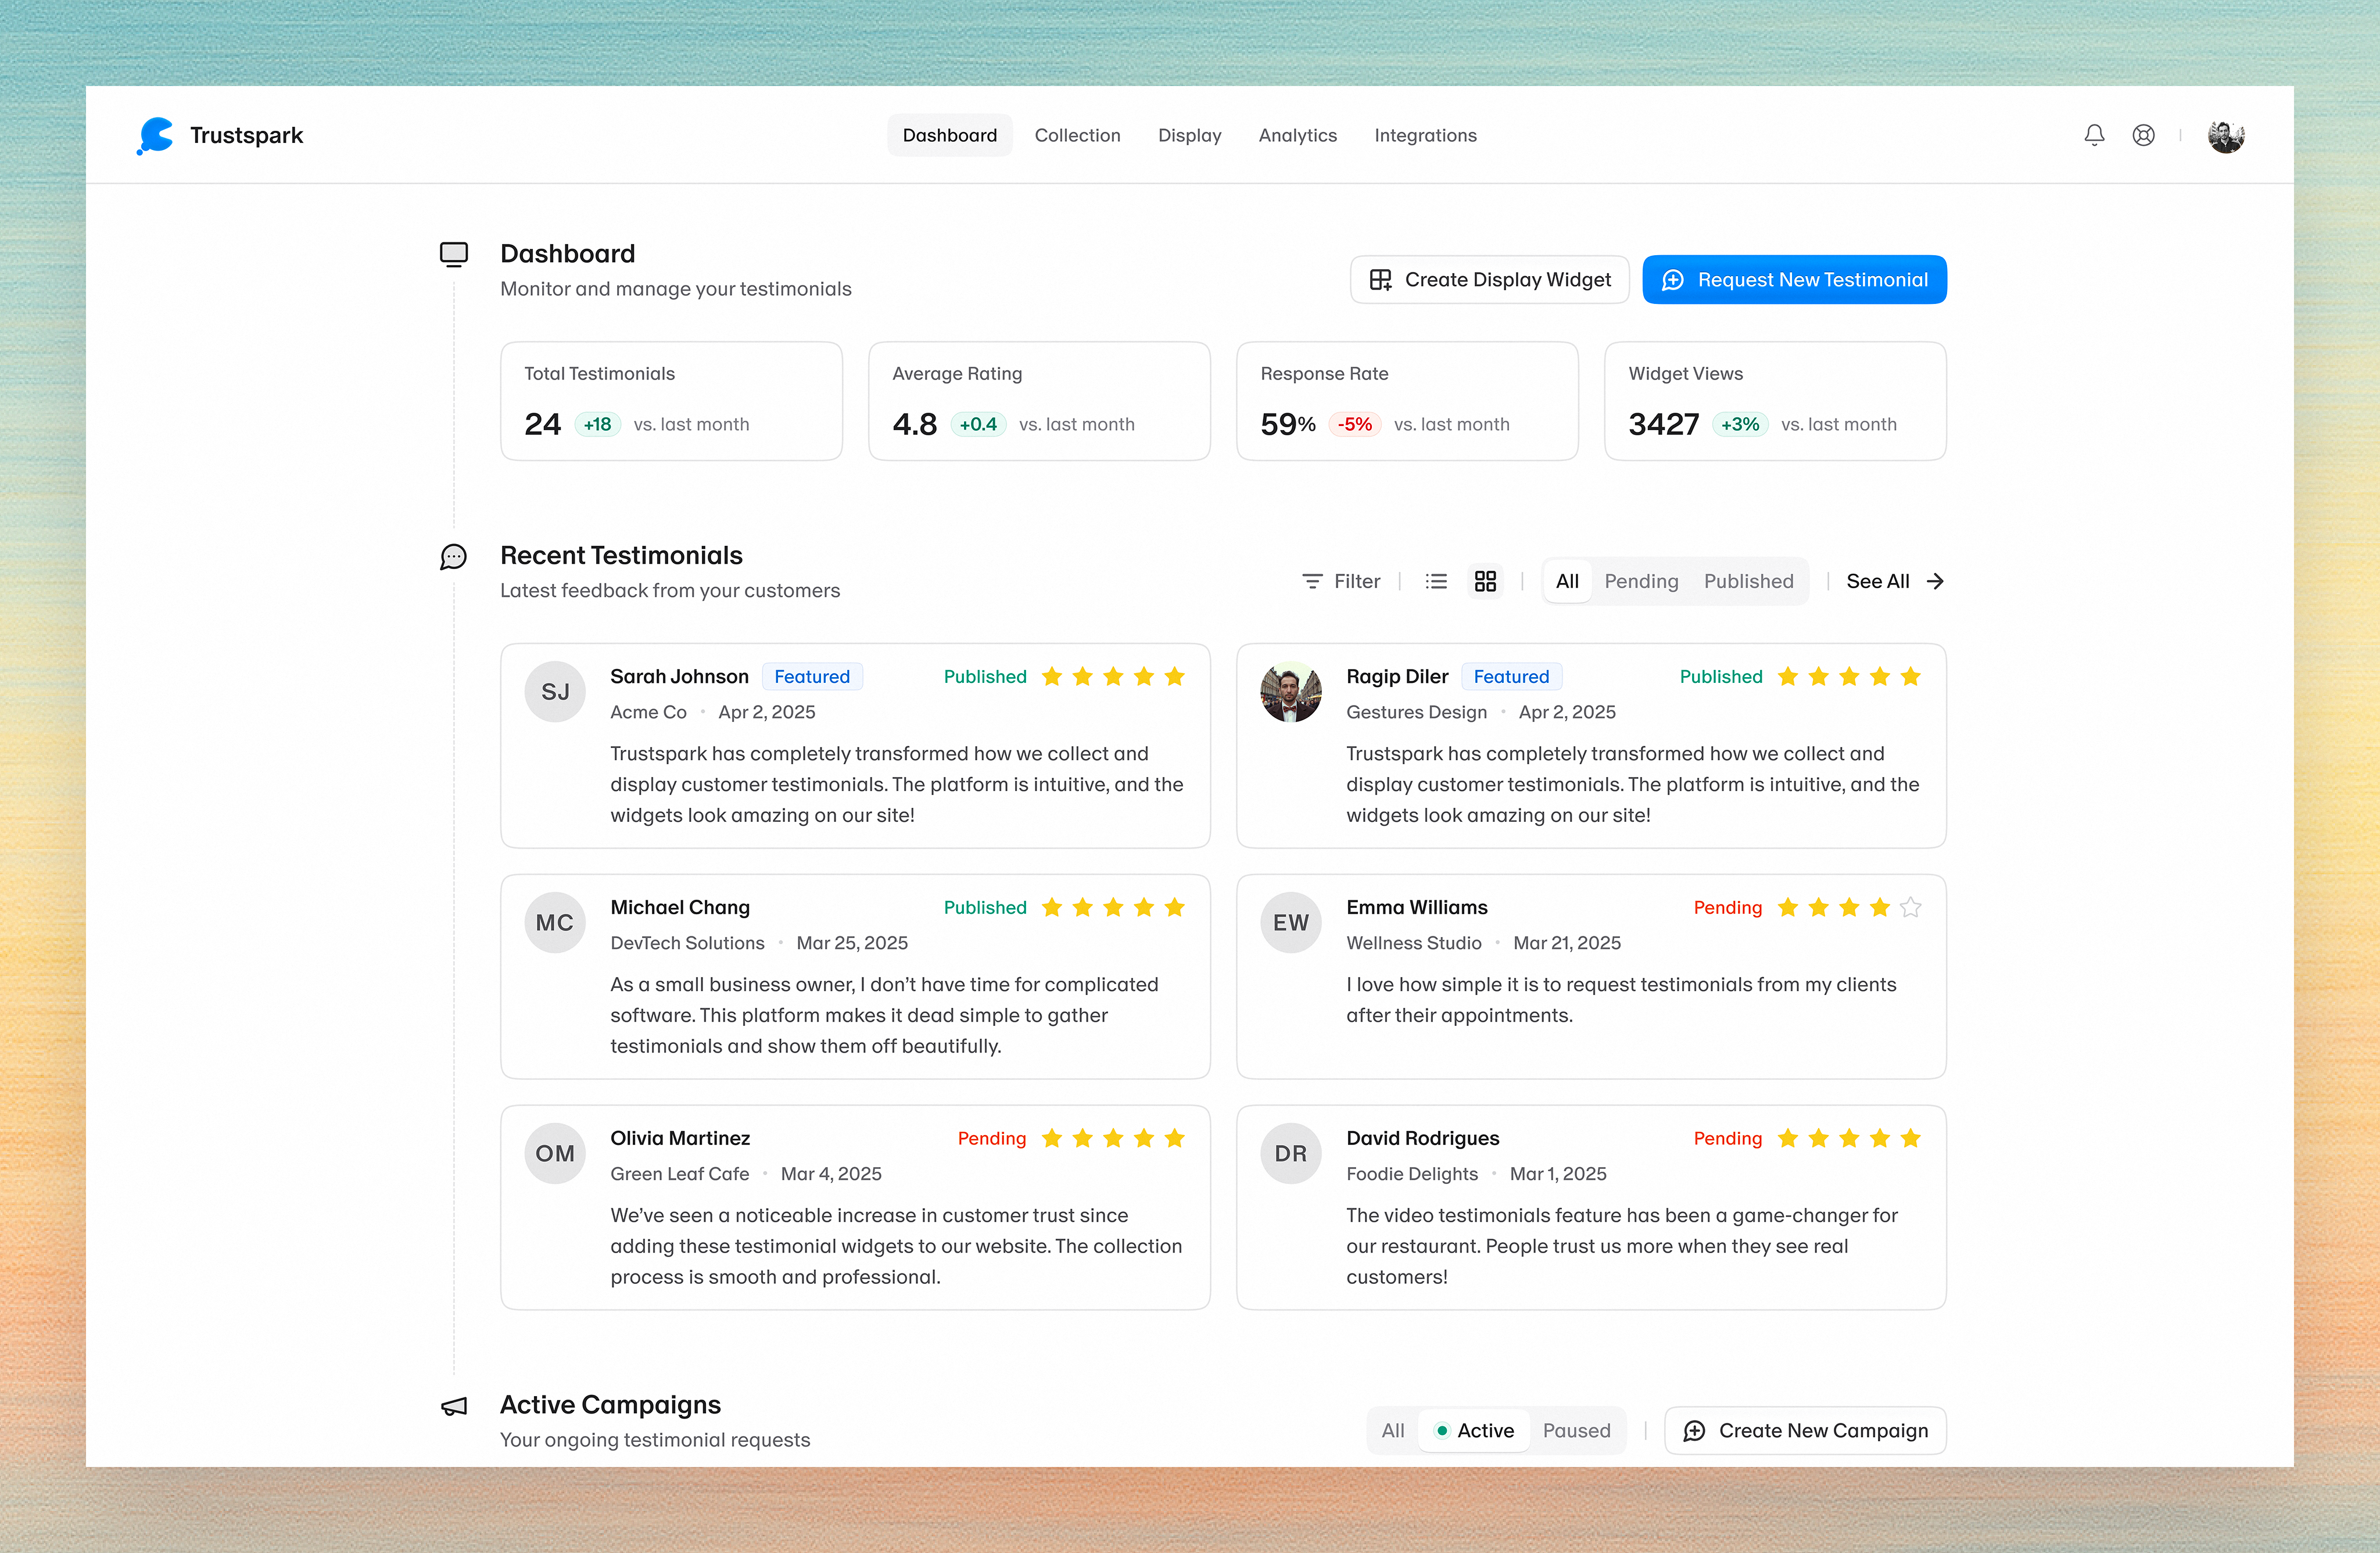Viewport: 2380px width, 1553px height.
Task: Click Sarah Johnson's avatar initials
Action: click(x=555, y=691)
